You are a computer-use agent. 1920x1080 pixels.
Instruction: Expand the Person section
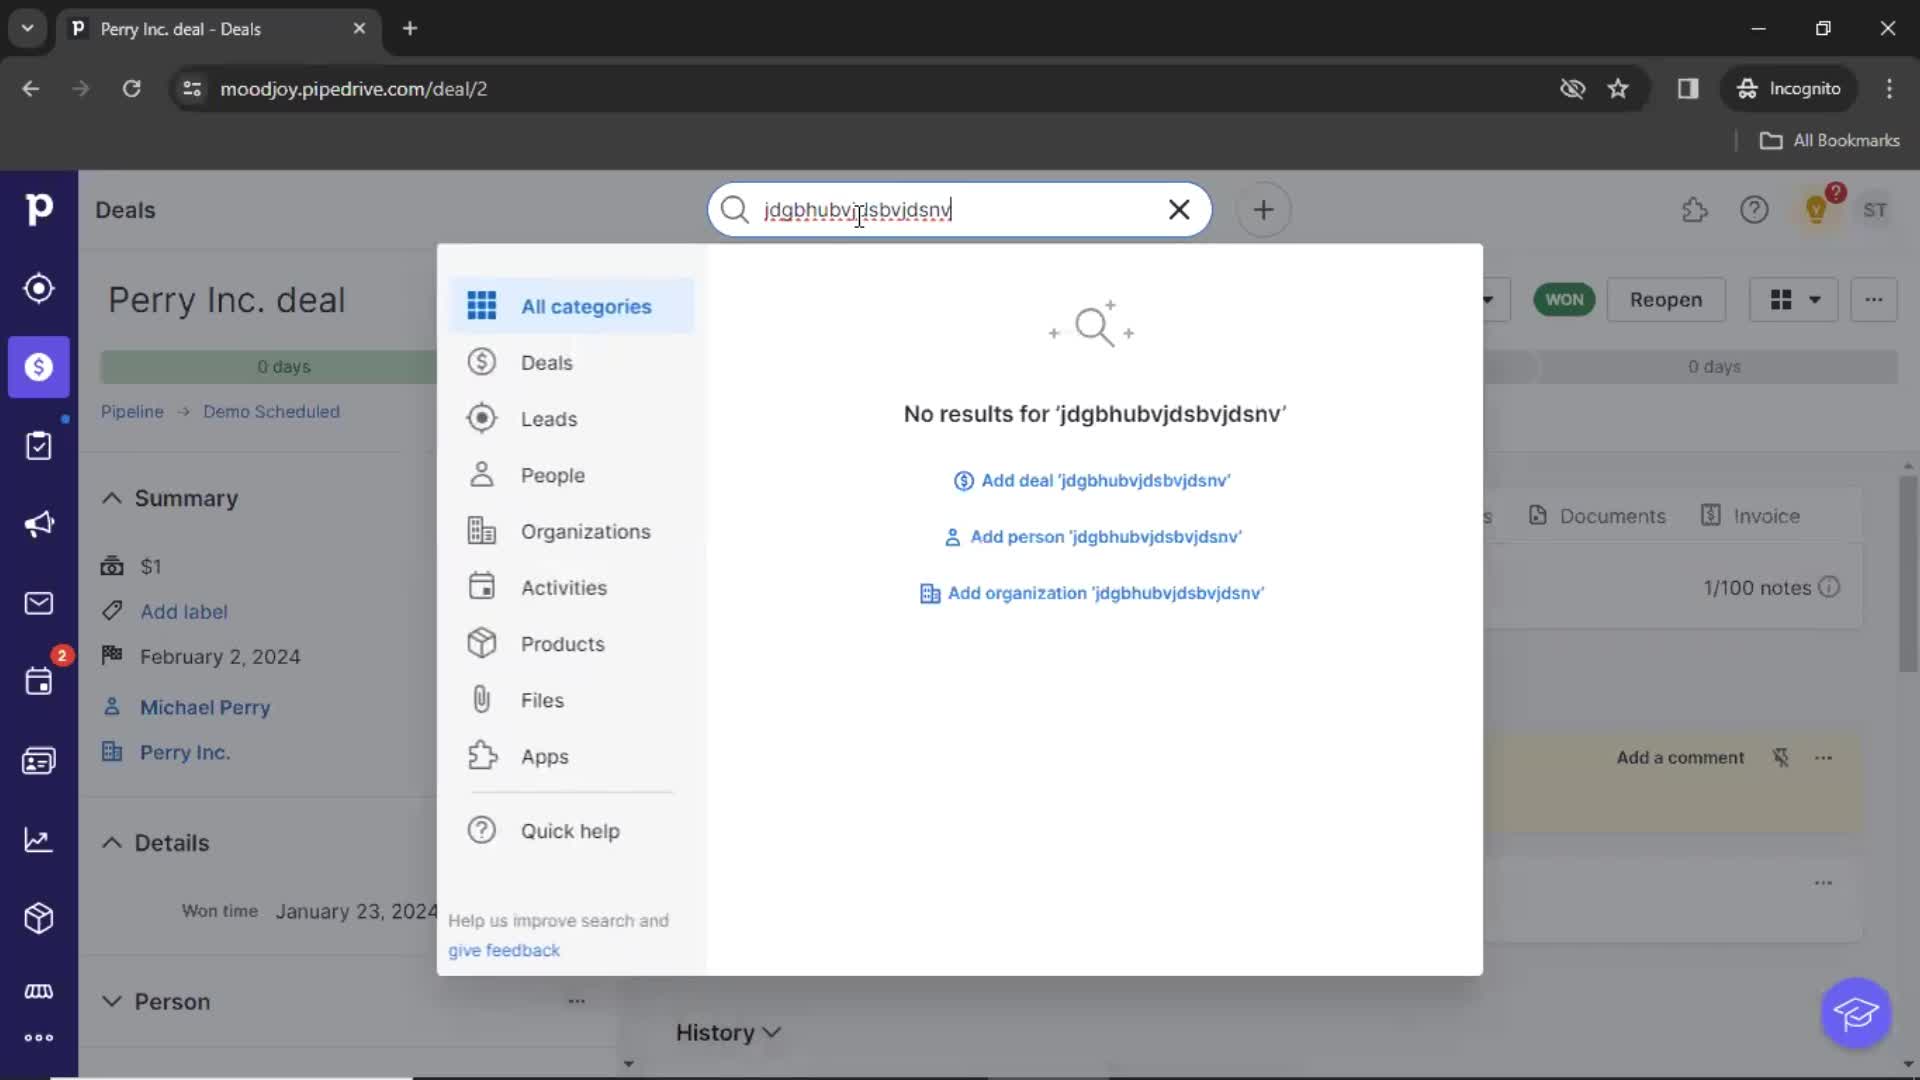112,1001
